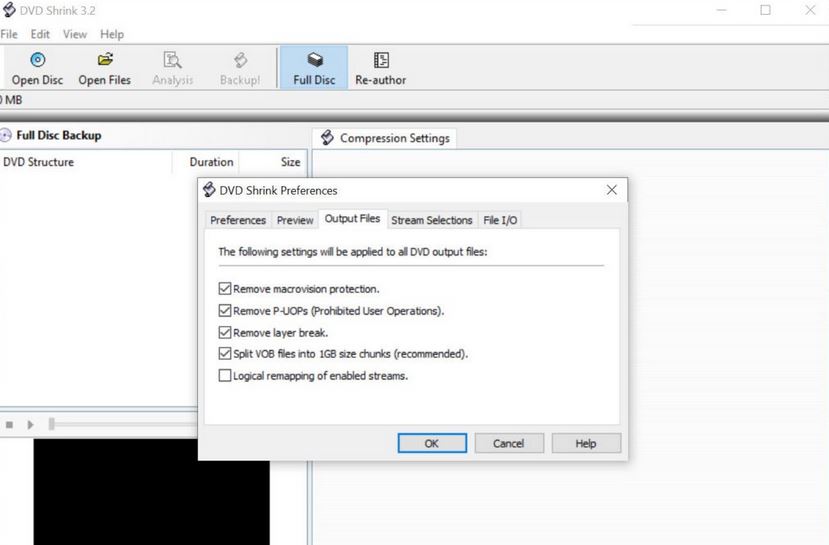Click the Full Disc Backup disc icon
Image resolution: width=829 pixels, height=545 pixels.
[x=6, y=135]
